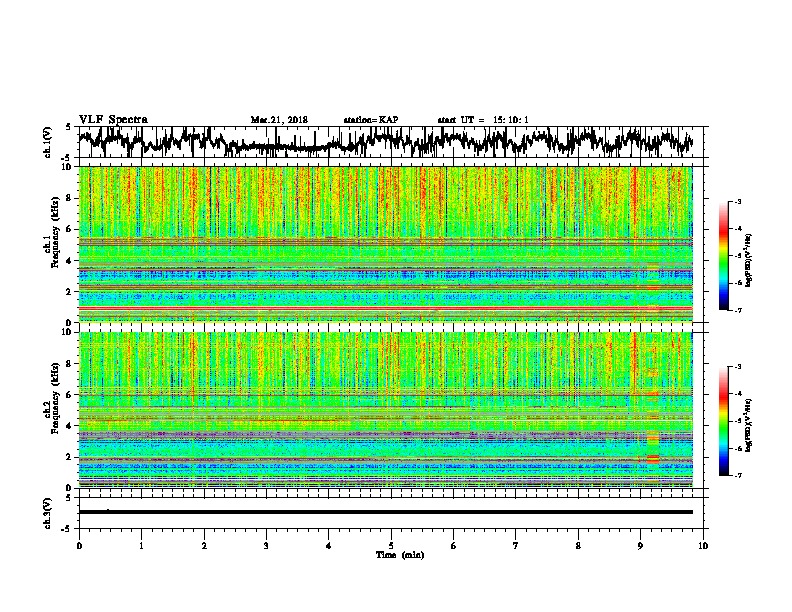Click inside the ch.2 spectrogram panel
This screenshot has height=612, width=792.
[385, 410]
